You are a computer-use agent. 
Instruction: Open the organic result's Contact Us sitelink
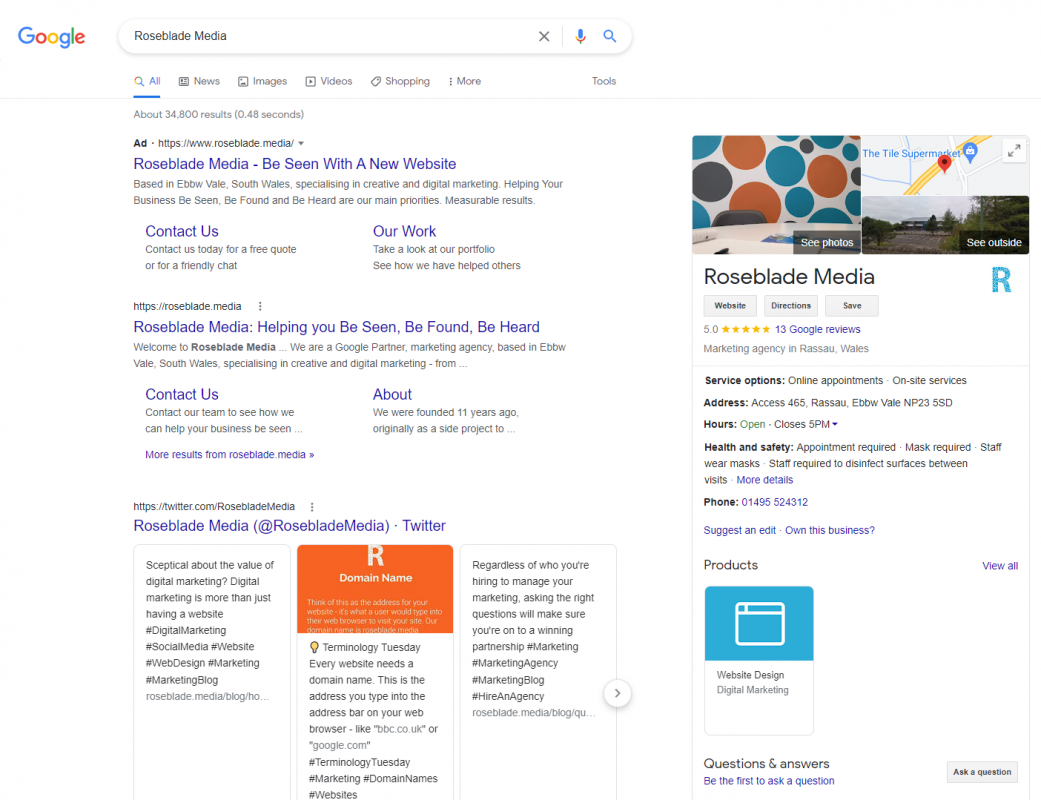point(182,394)
